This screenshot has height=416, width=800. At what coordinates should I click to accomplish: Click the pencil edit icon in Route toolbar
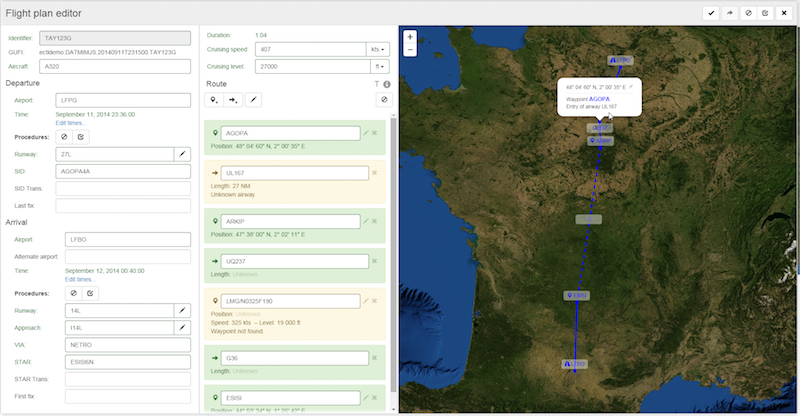tap(253, 100)
